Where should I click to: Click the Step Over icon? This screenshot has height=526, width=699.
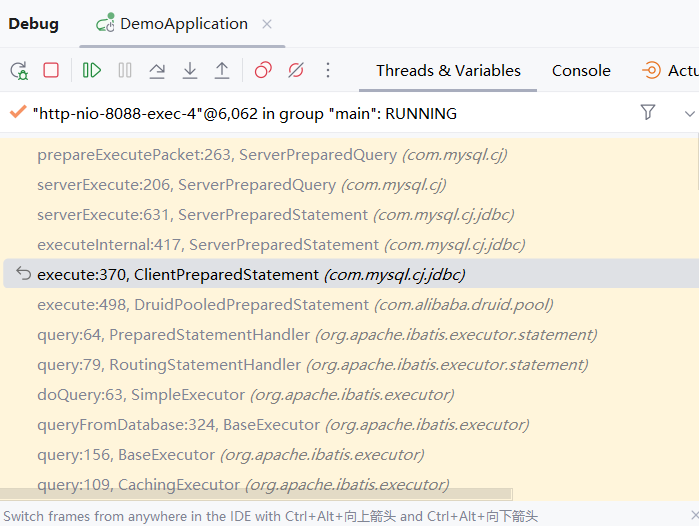pyautogui.click(x=157, y=70)
